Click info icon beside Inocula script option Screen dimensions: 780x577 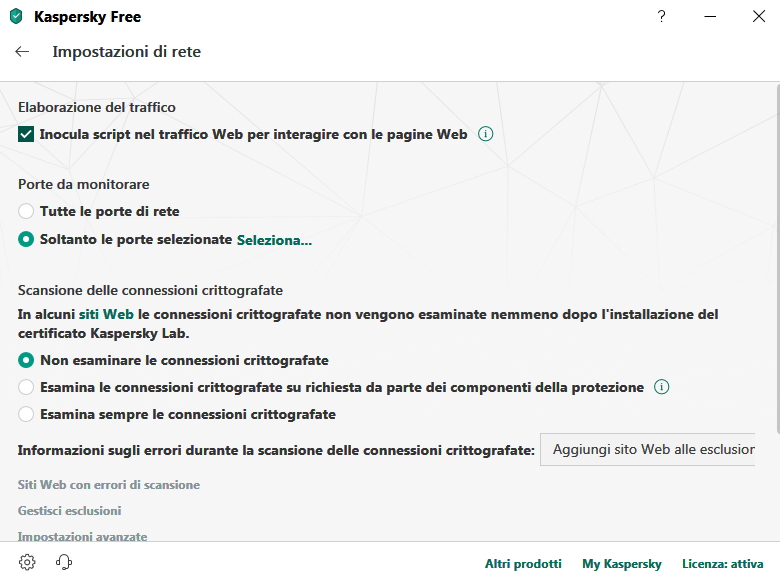point(485,134)
